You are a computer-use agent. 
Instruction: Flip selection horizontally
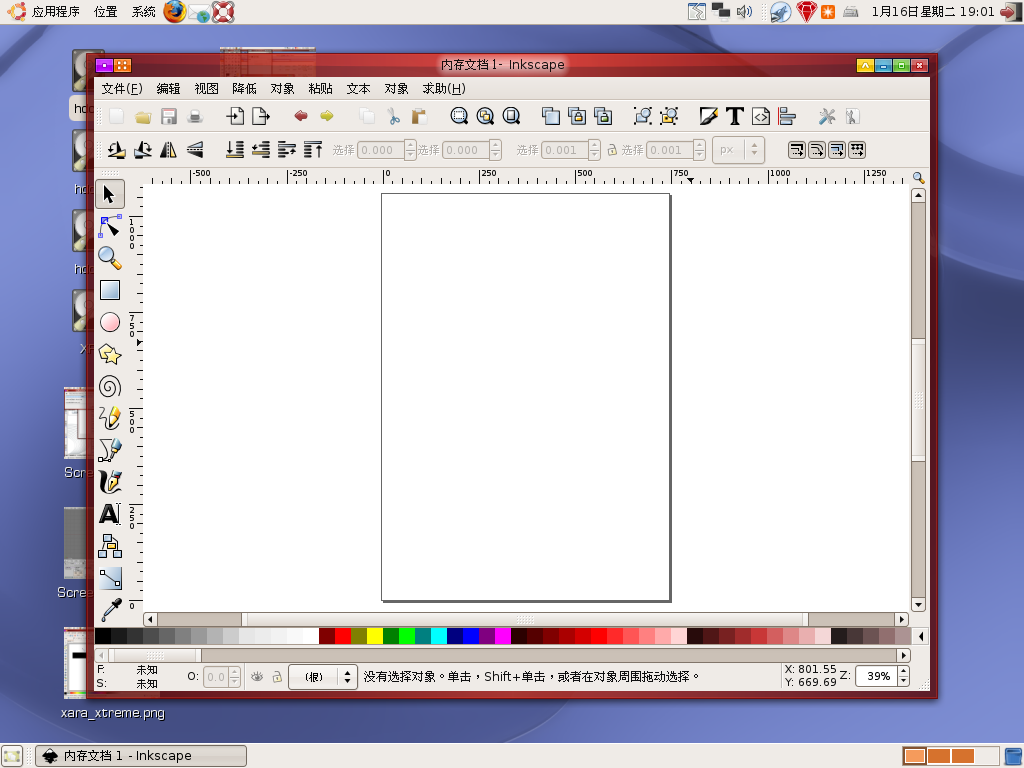tap(168, 150)
